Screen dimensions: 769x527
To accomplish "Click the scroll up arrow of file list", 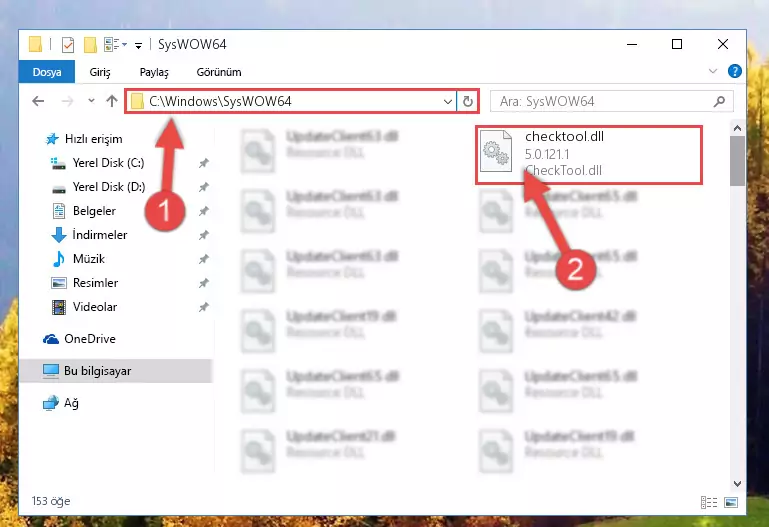I will (737, 128).
